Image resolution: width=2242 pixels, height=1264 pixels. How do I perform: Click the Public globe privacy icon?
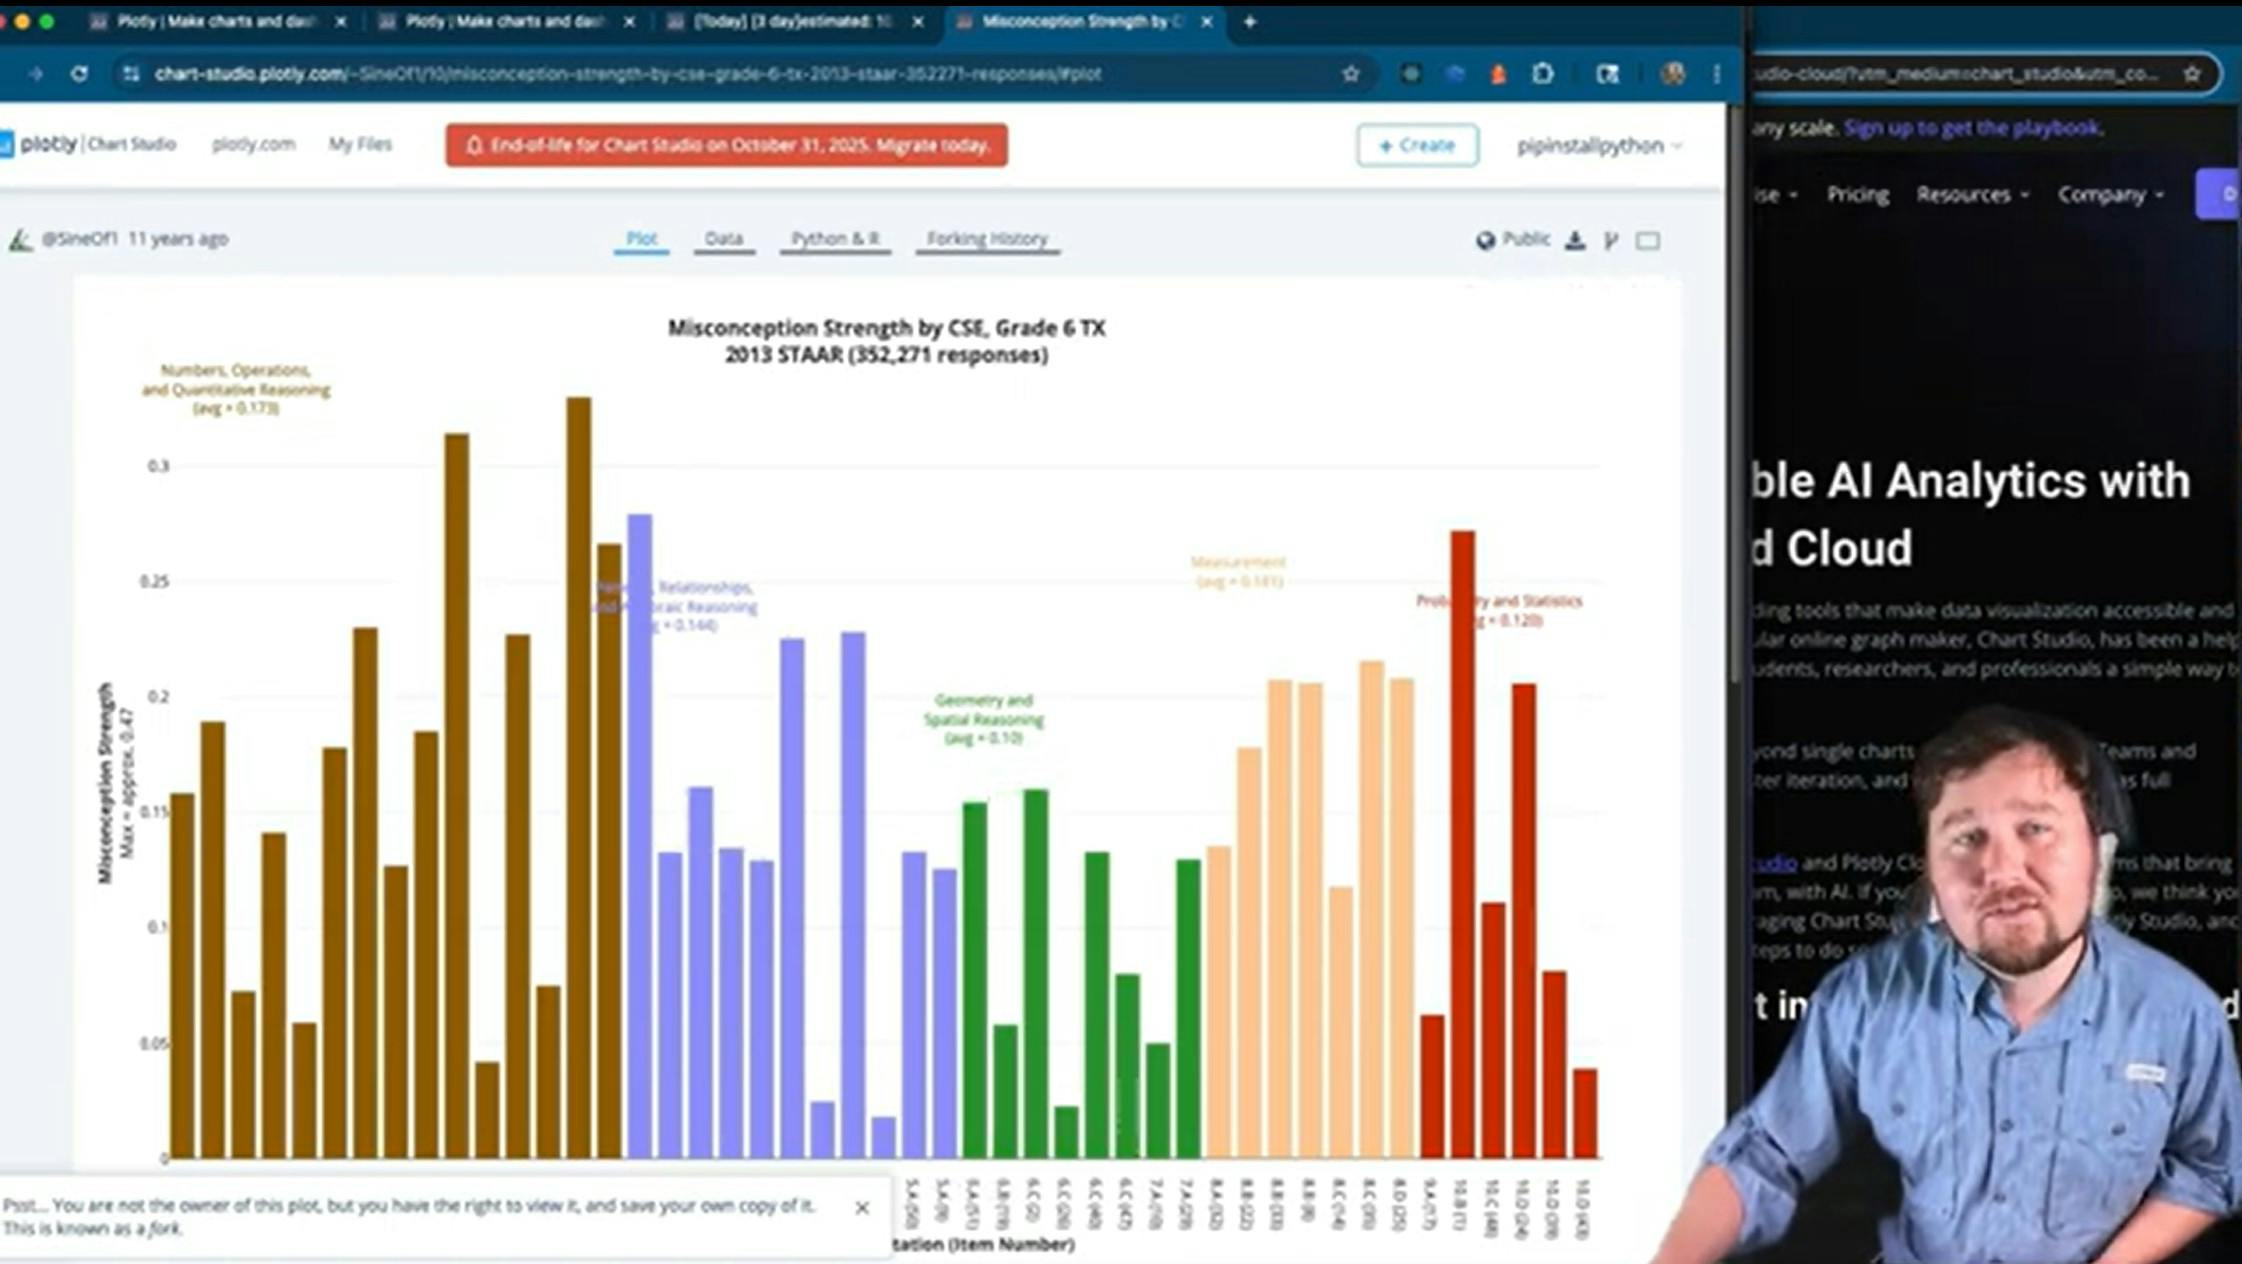point(1486,240)
